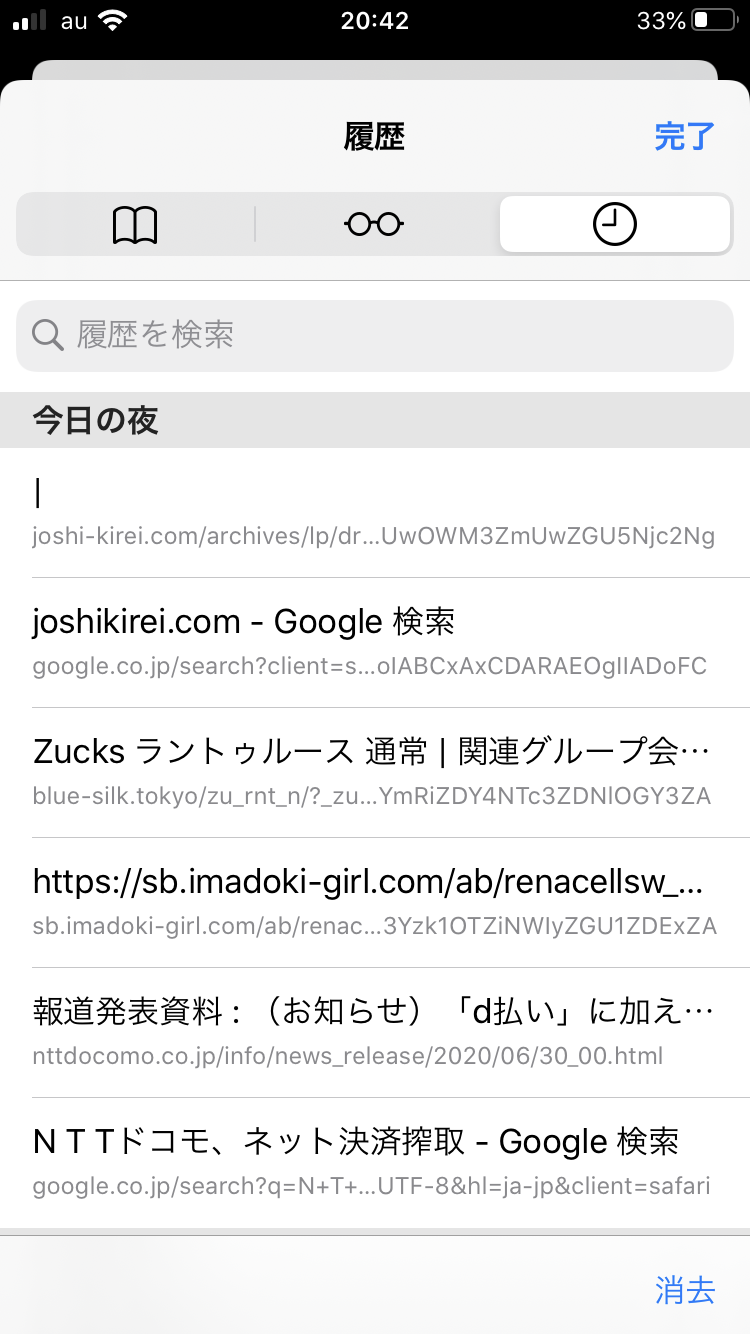Open the Zucks ラントゥルース history entry
The height and width of the screenshot is (1334, 750).
pyautogui.click(x=374, y=772)
